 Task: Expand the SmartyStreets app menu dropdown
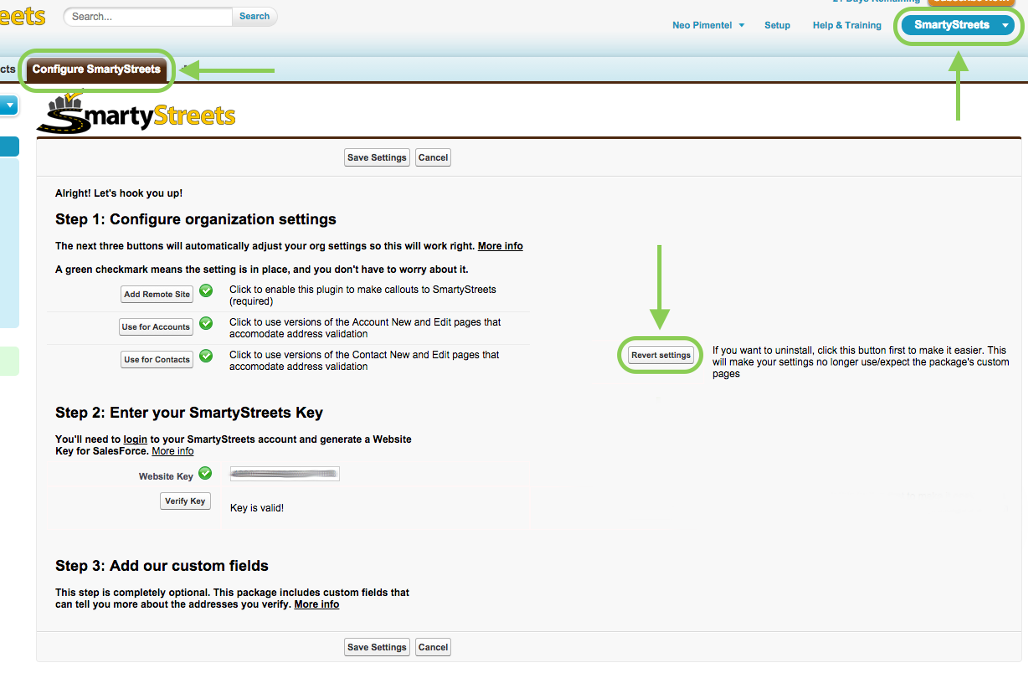click(x=958, y=25)
